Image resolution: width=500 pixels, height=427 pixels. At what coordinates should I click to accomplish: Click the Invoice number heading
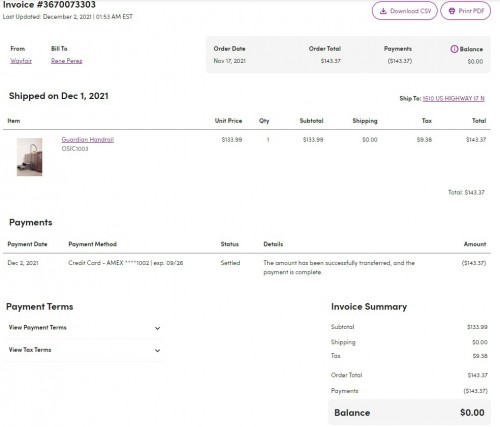coord(49,5)
